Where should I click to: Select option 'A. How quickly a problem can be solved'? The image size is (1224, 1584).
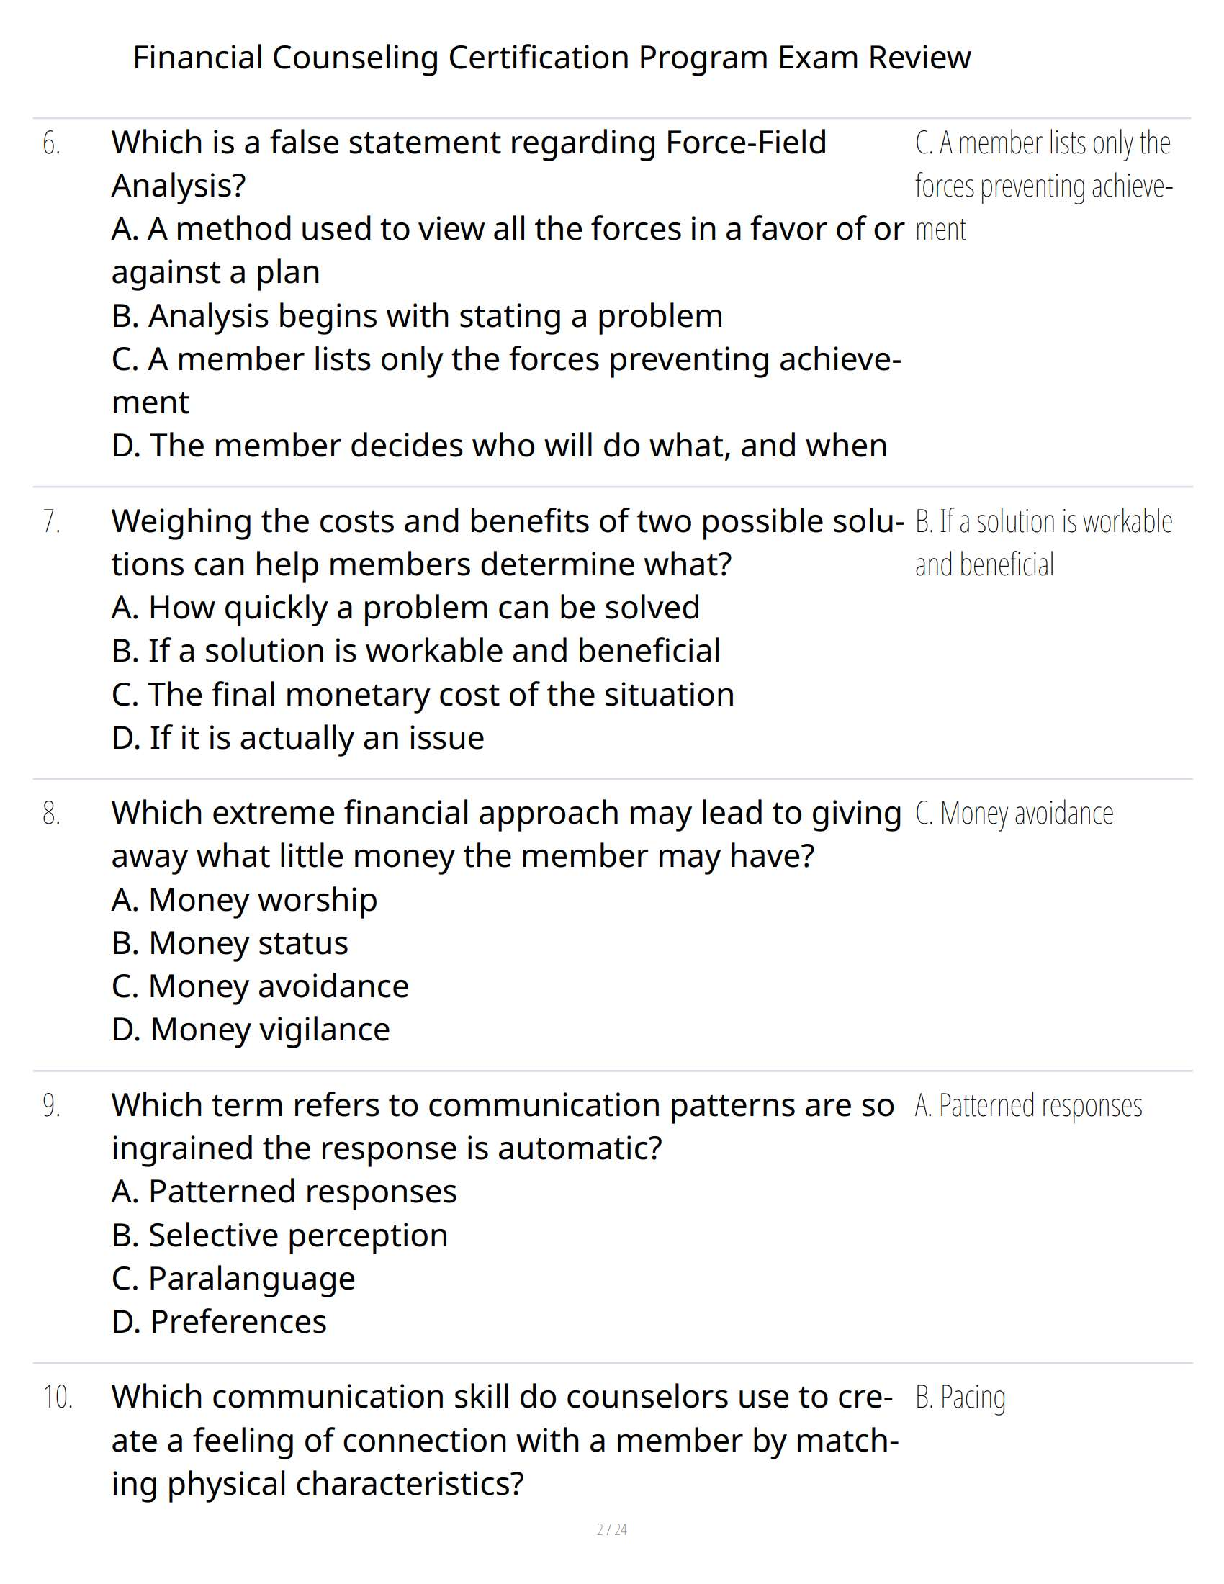[405, 607]
